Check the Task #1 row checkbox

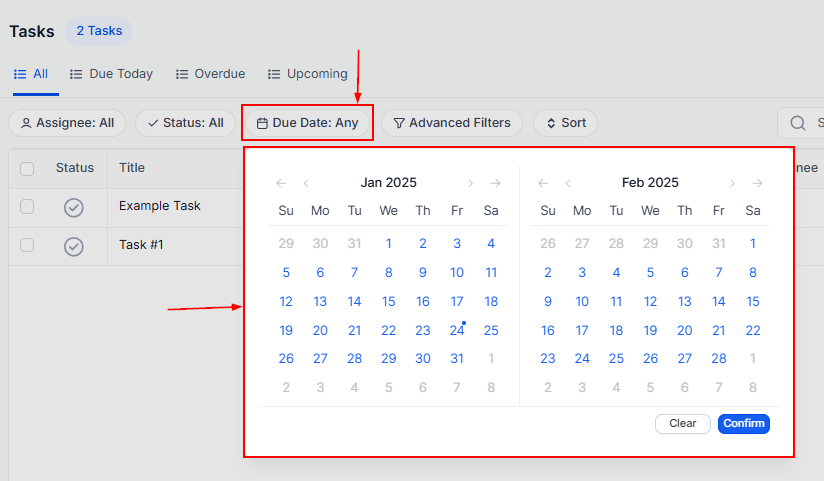click(x=27, y=245)
